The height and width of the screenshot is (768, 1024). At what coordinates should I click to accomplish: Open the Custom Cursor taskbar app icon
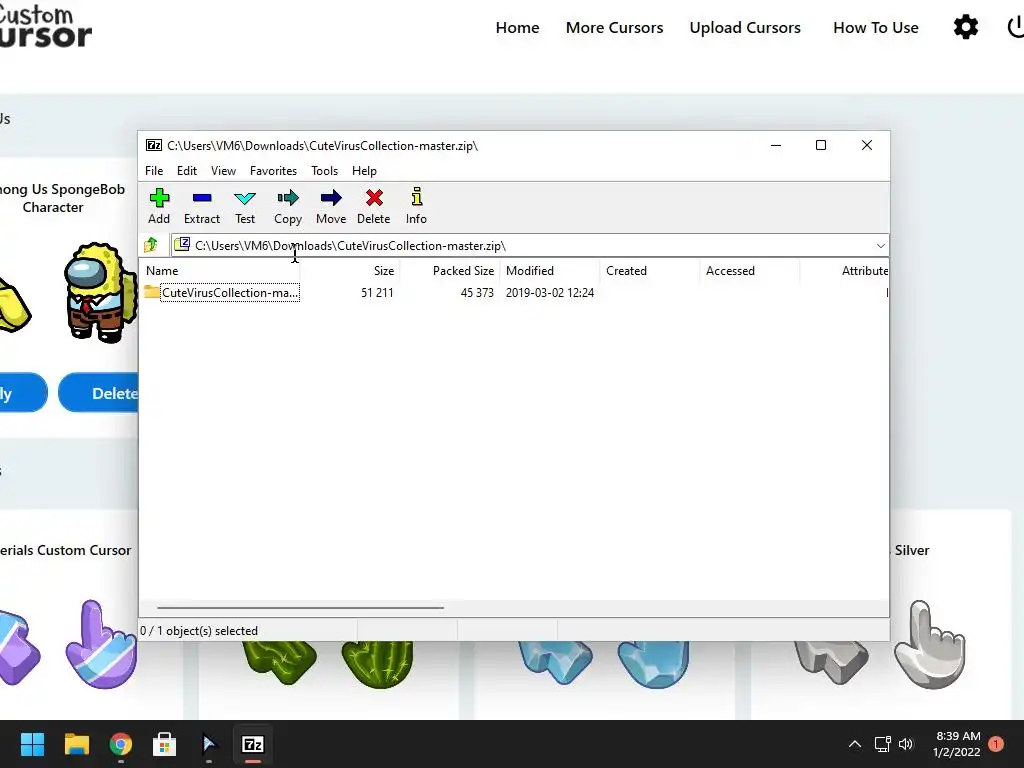click(x=208, y=744)
